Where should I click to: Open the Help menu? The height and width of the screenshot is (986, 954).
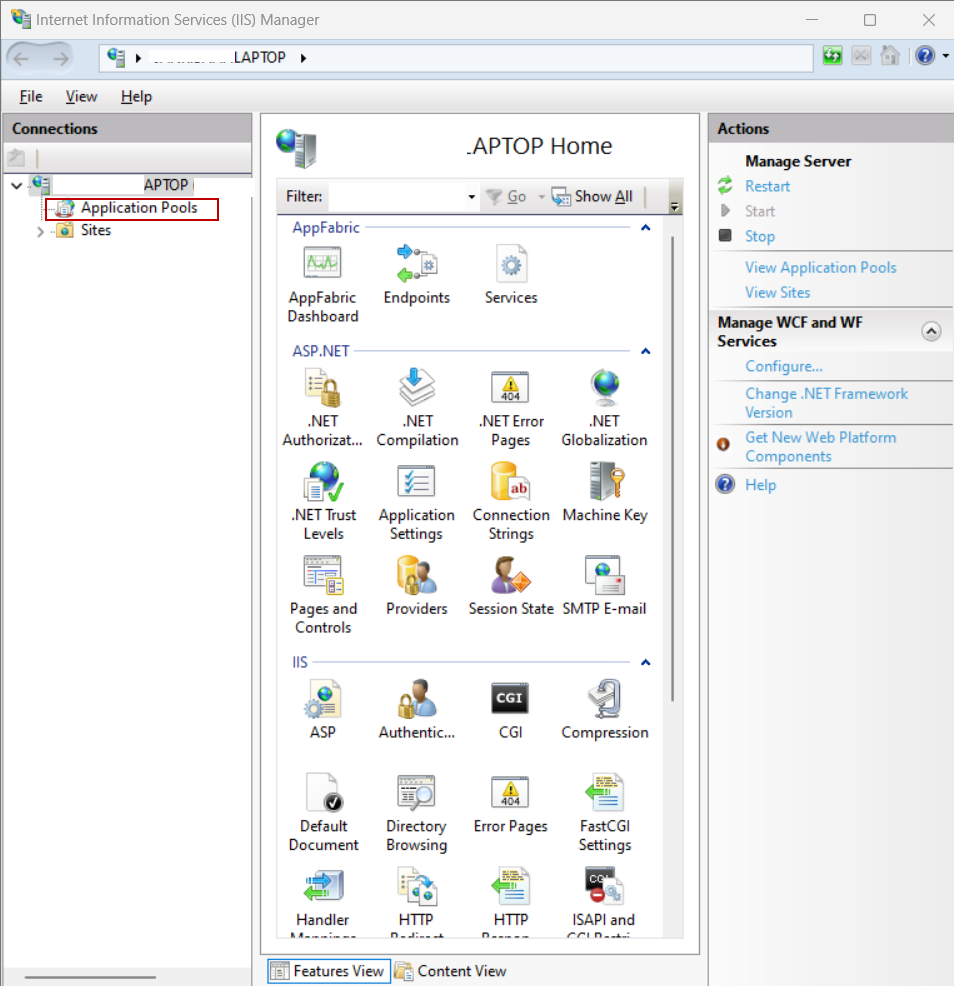click(136, 96)
